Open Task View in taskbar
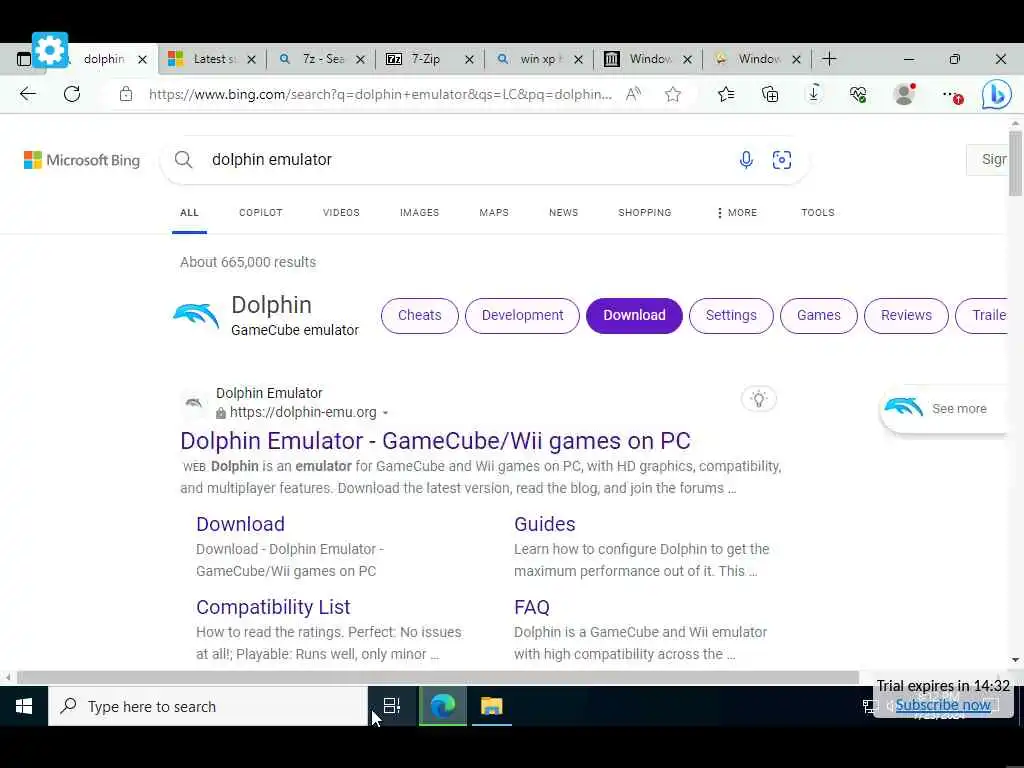 [392, 706]
